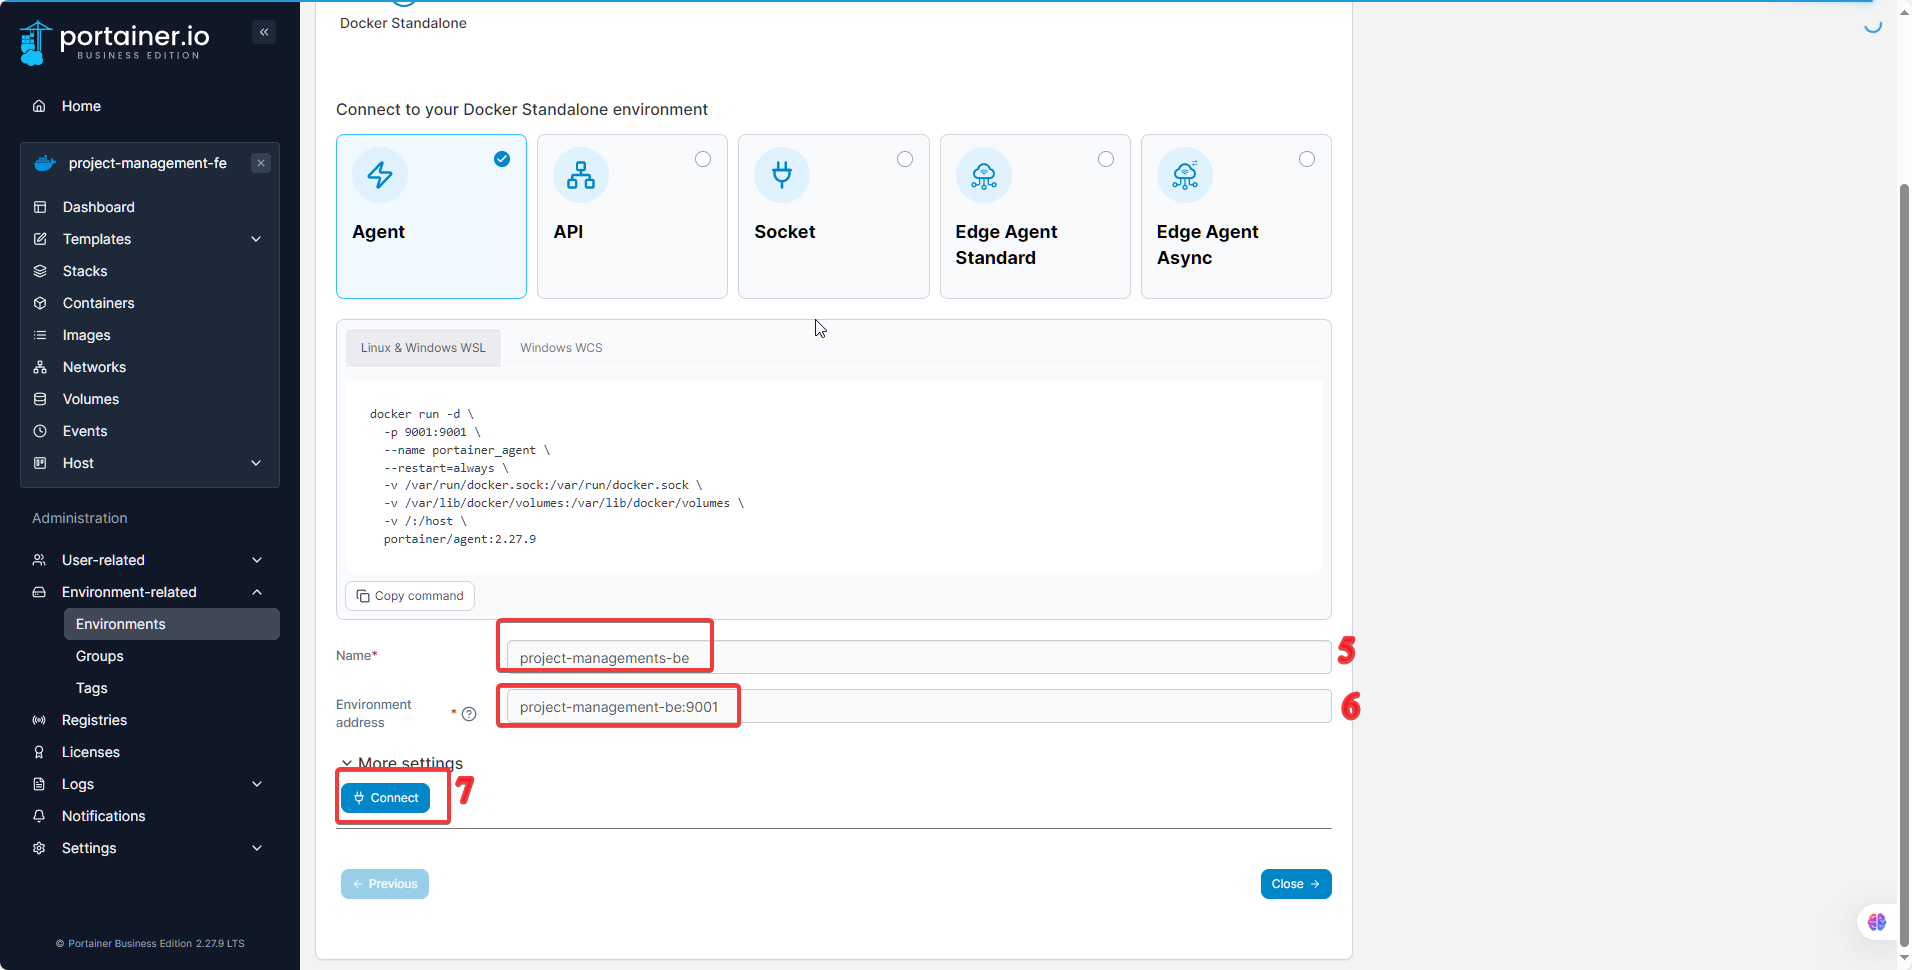Click the brain extension icon at bottom right
The image size is (1912, 970).
click(1877, 922)
